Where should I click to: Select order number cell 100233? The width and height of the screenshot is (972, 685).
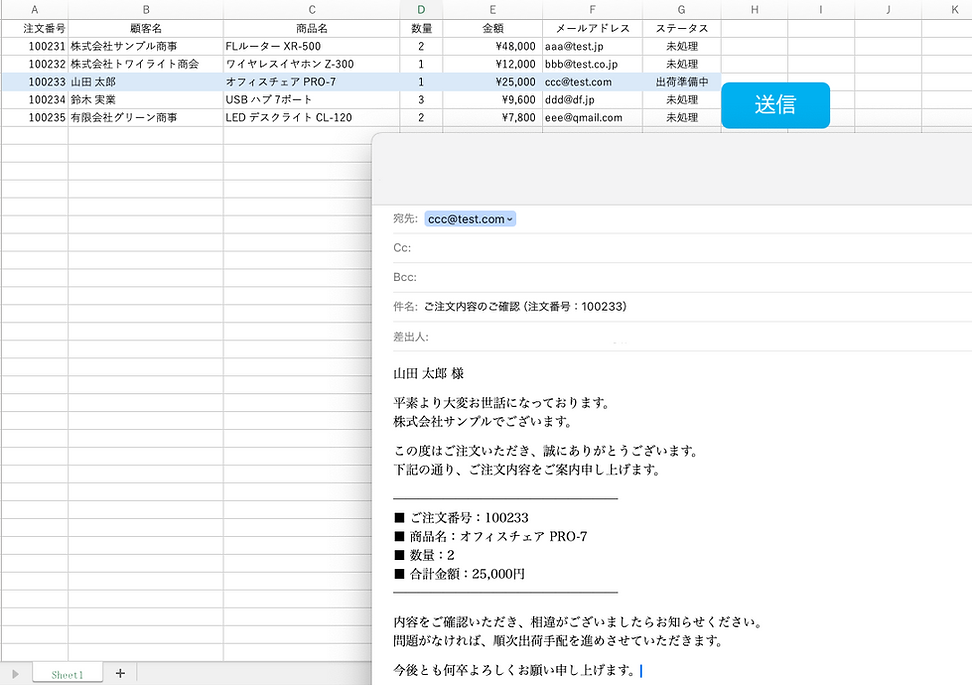35,82
